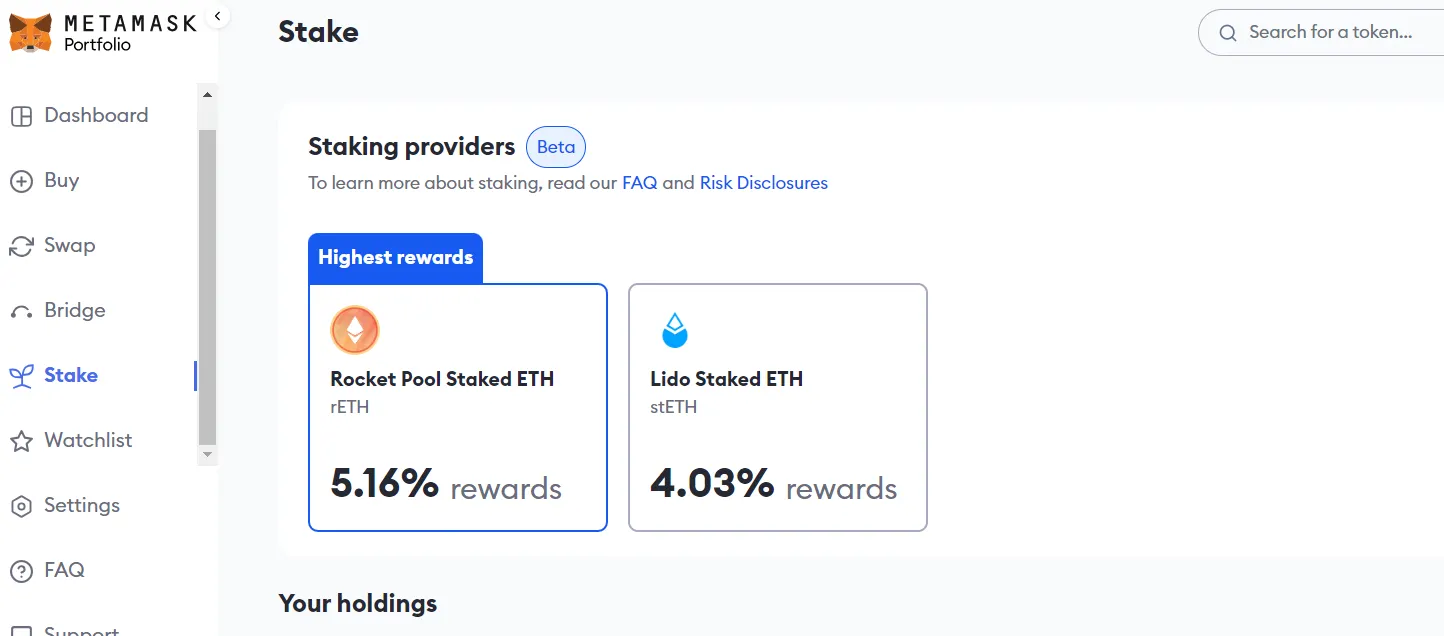The image size is (1444, 636).
Task: Click the Search for a token field
Action: (x=1330, y=33)
